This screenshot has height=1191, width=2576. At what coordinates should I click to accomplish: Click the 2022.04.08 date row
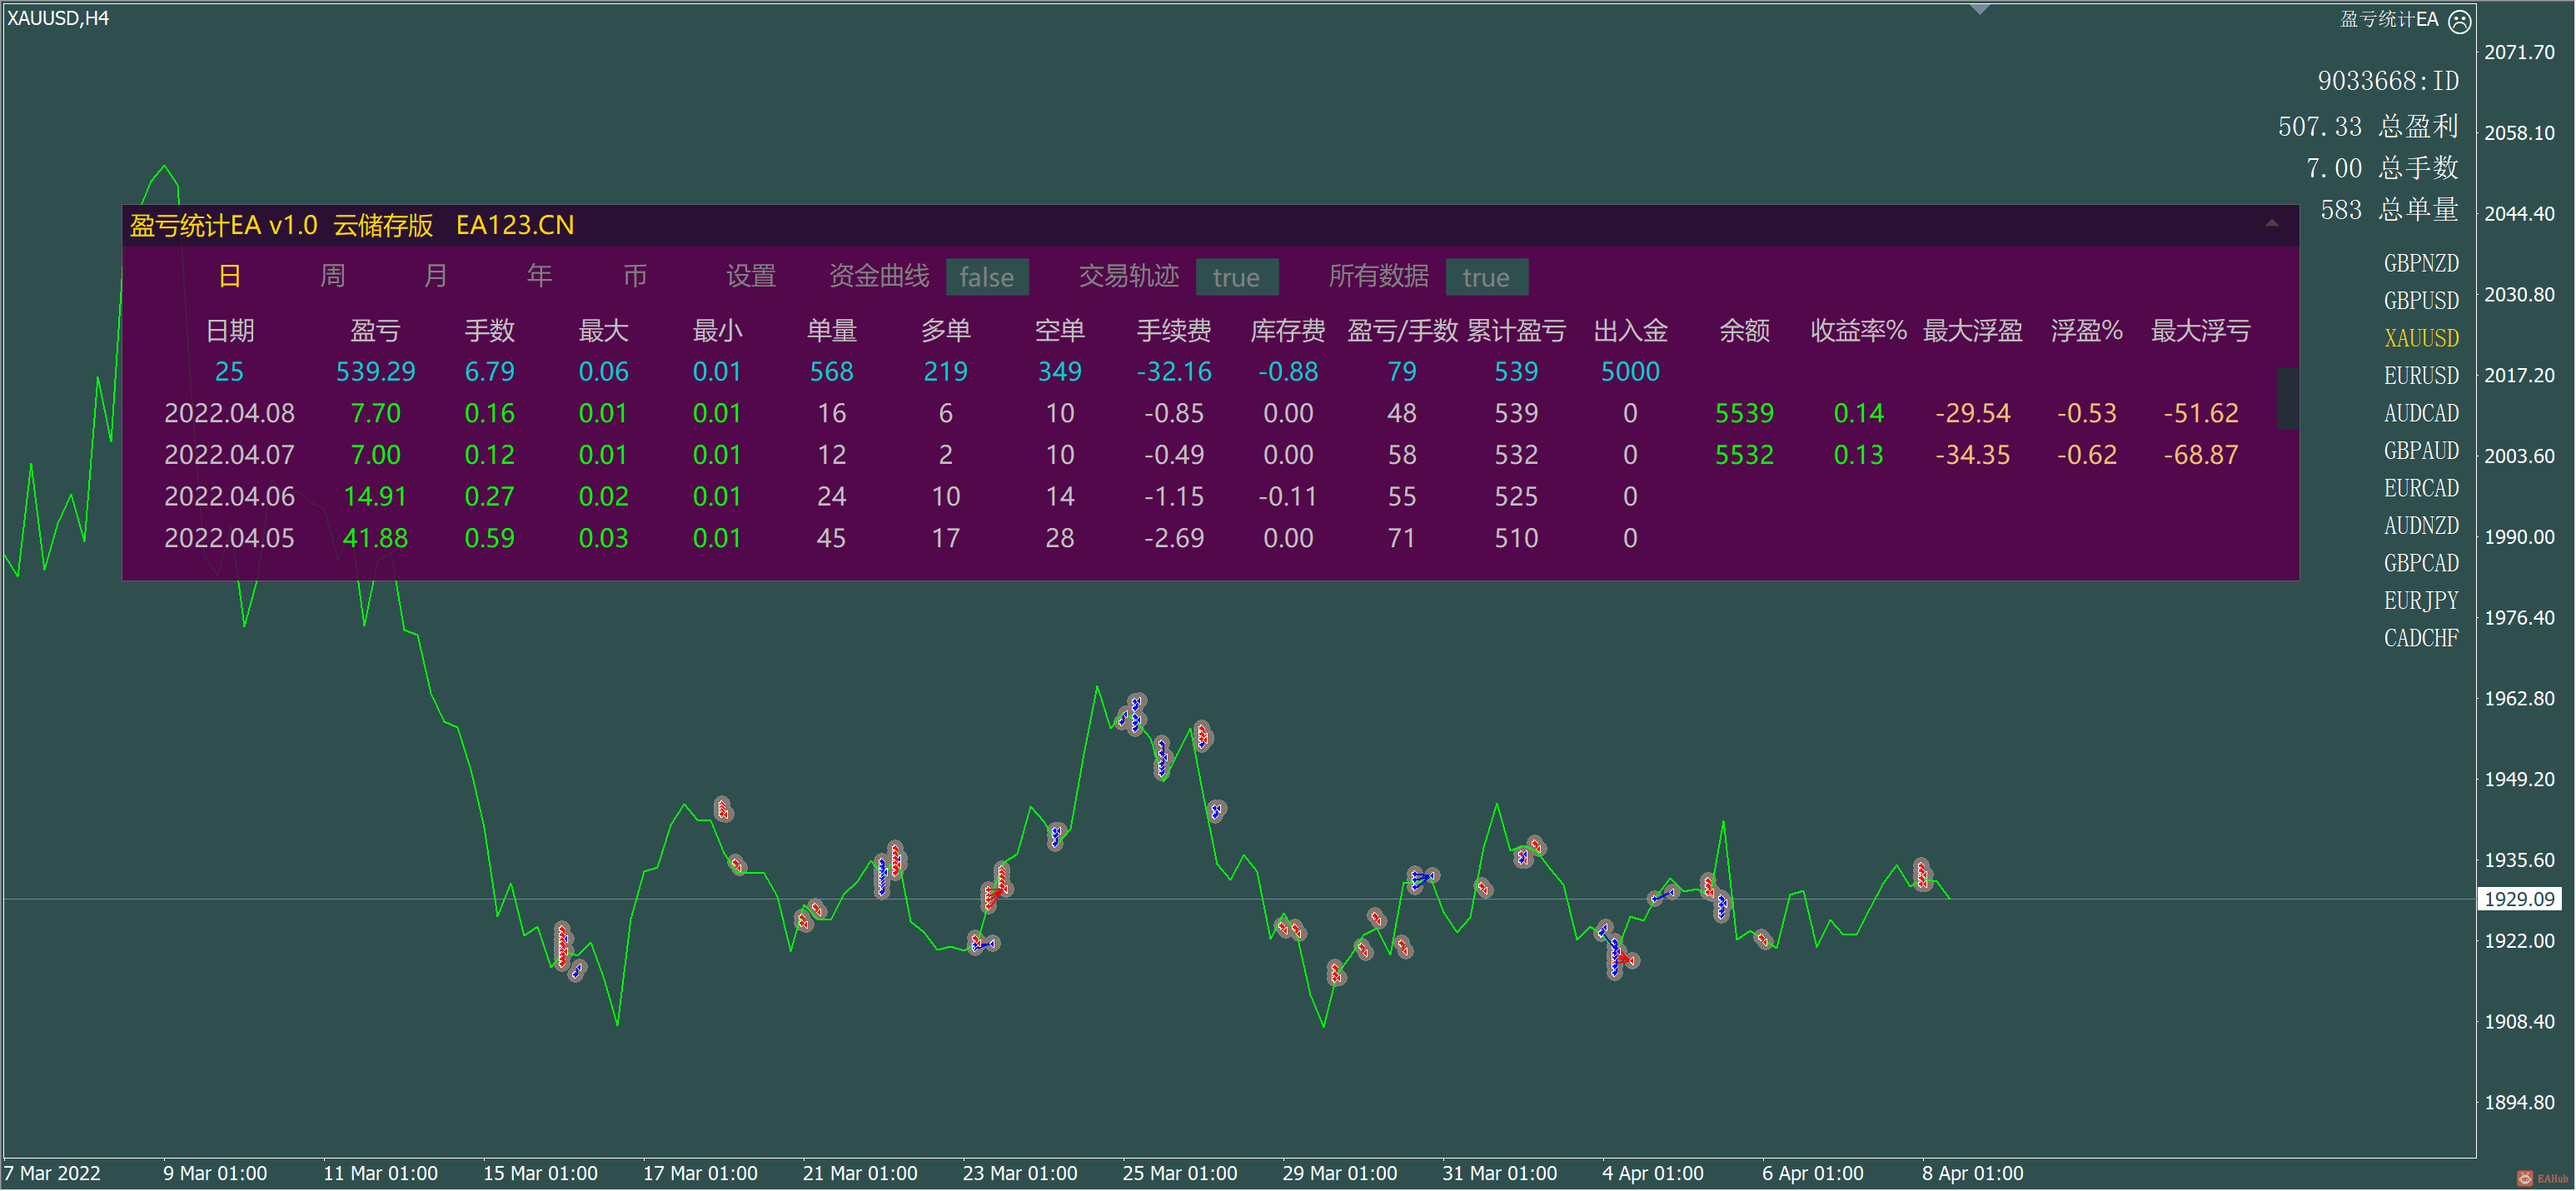tap(229, 413)
